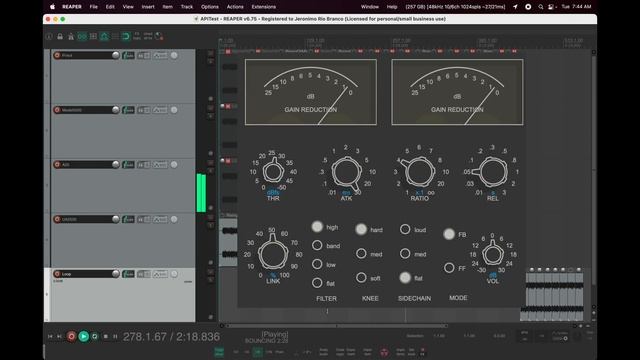Open the View menu
The image size is (640, 360).
(x=128, y=7)
